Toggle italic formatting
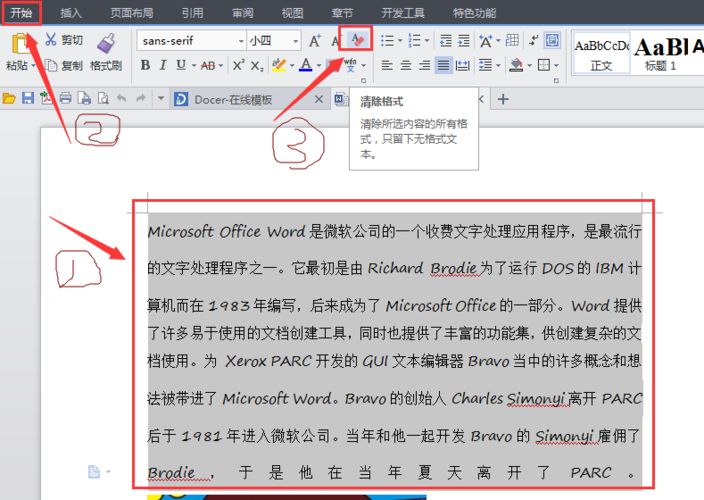This screenshot has height=500, width=704. coord(163,66)
